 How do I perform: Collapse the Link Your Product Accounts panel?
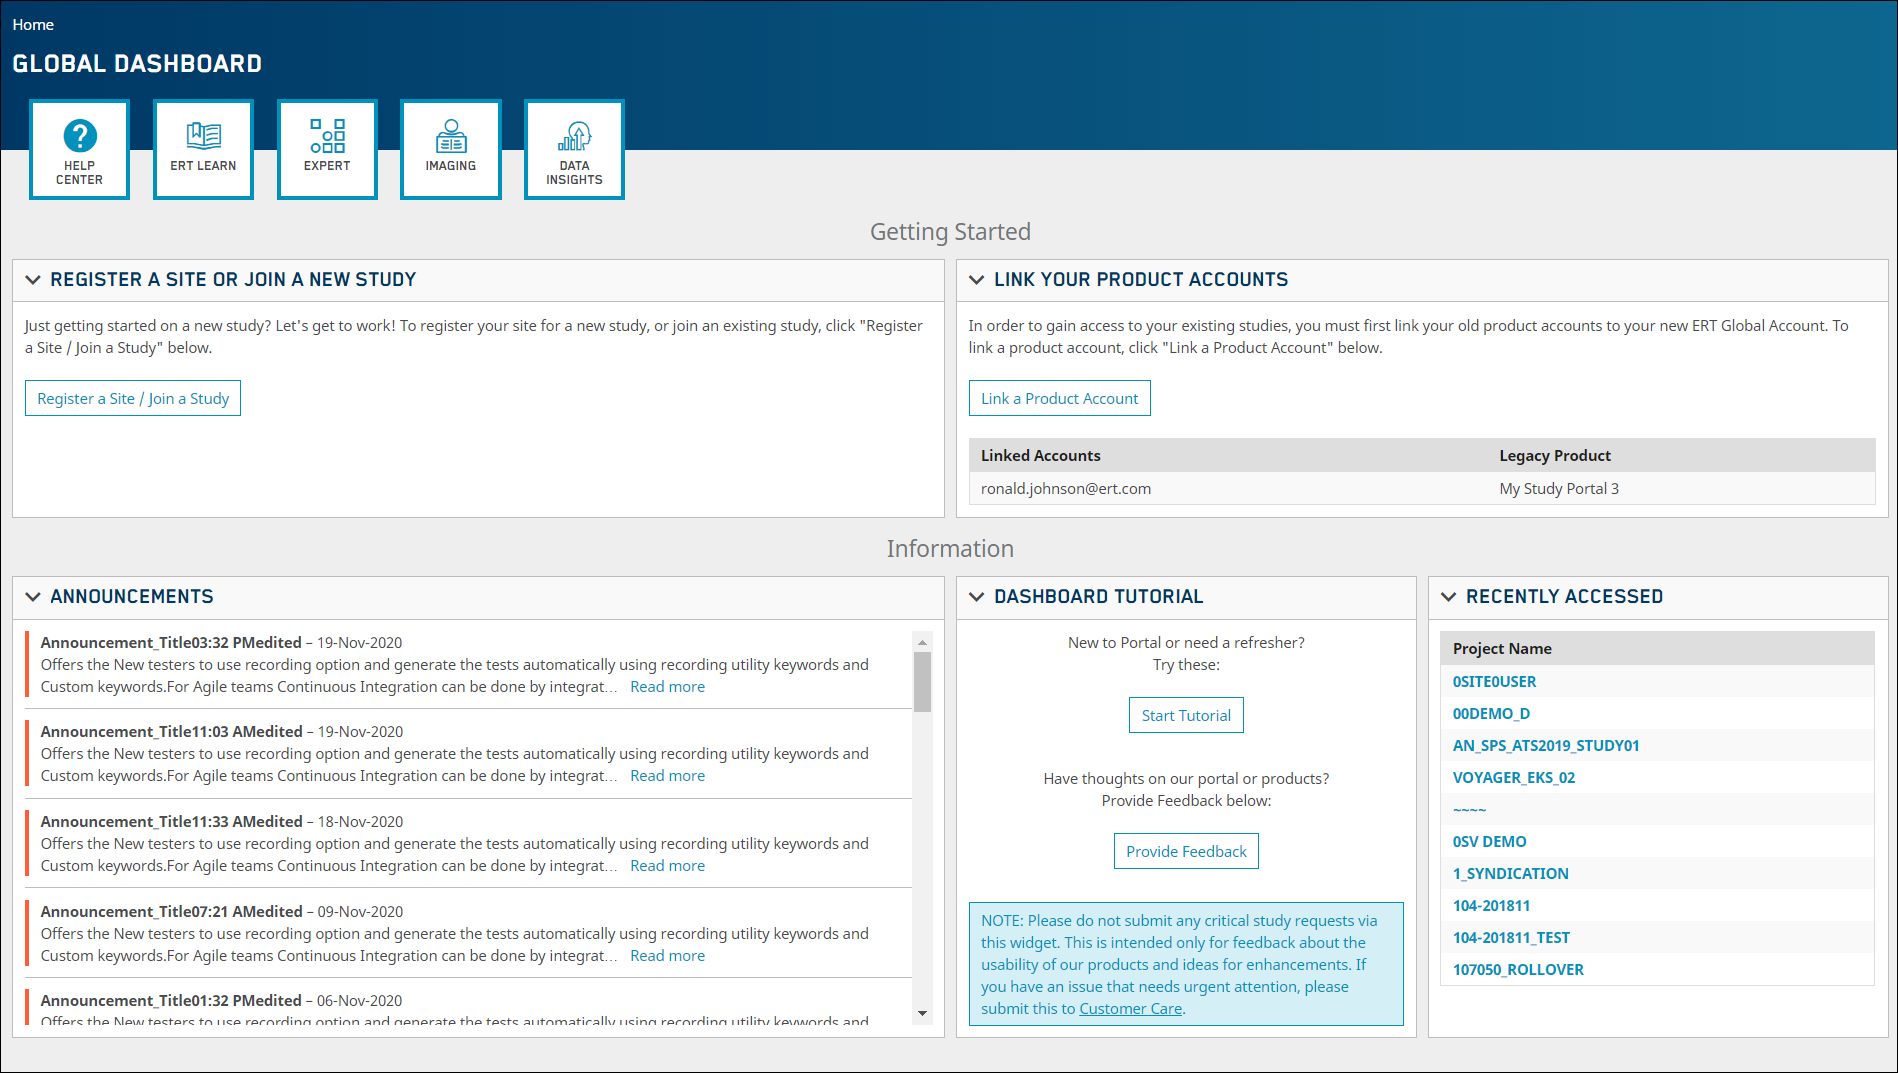(x=977, y=280)
